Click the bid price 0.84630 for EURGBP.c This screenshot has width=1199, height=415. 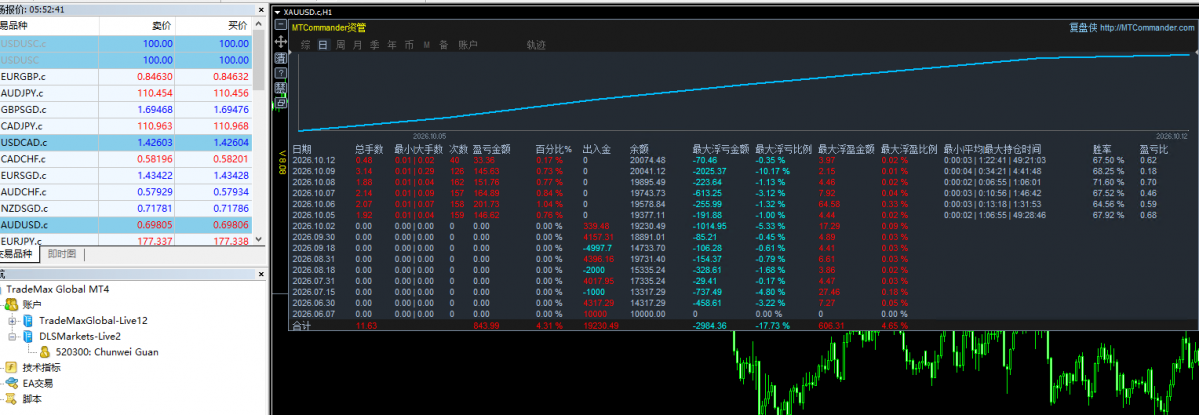click(155, 76)
